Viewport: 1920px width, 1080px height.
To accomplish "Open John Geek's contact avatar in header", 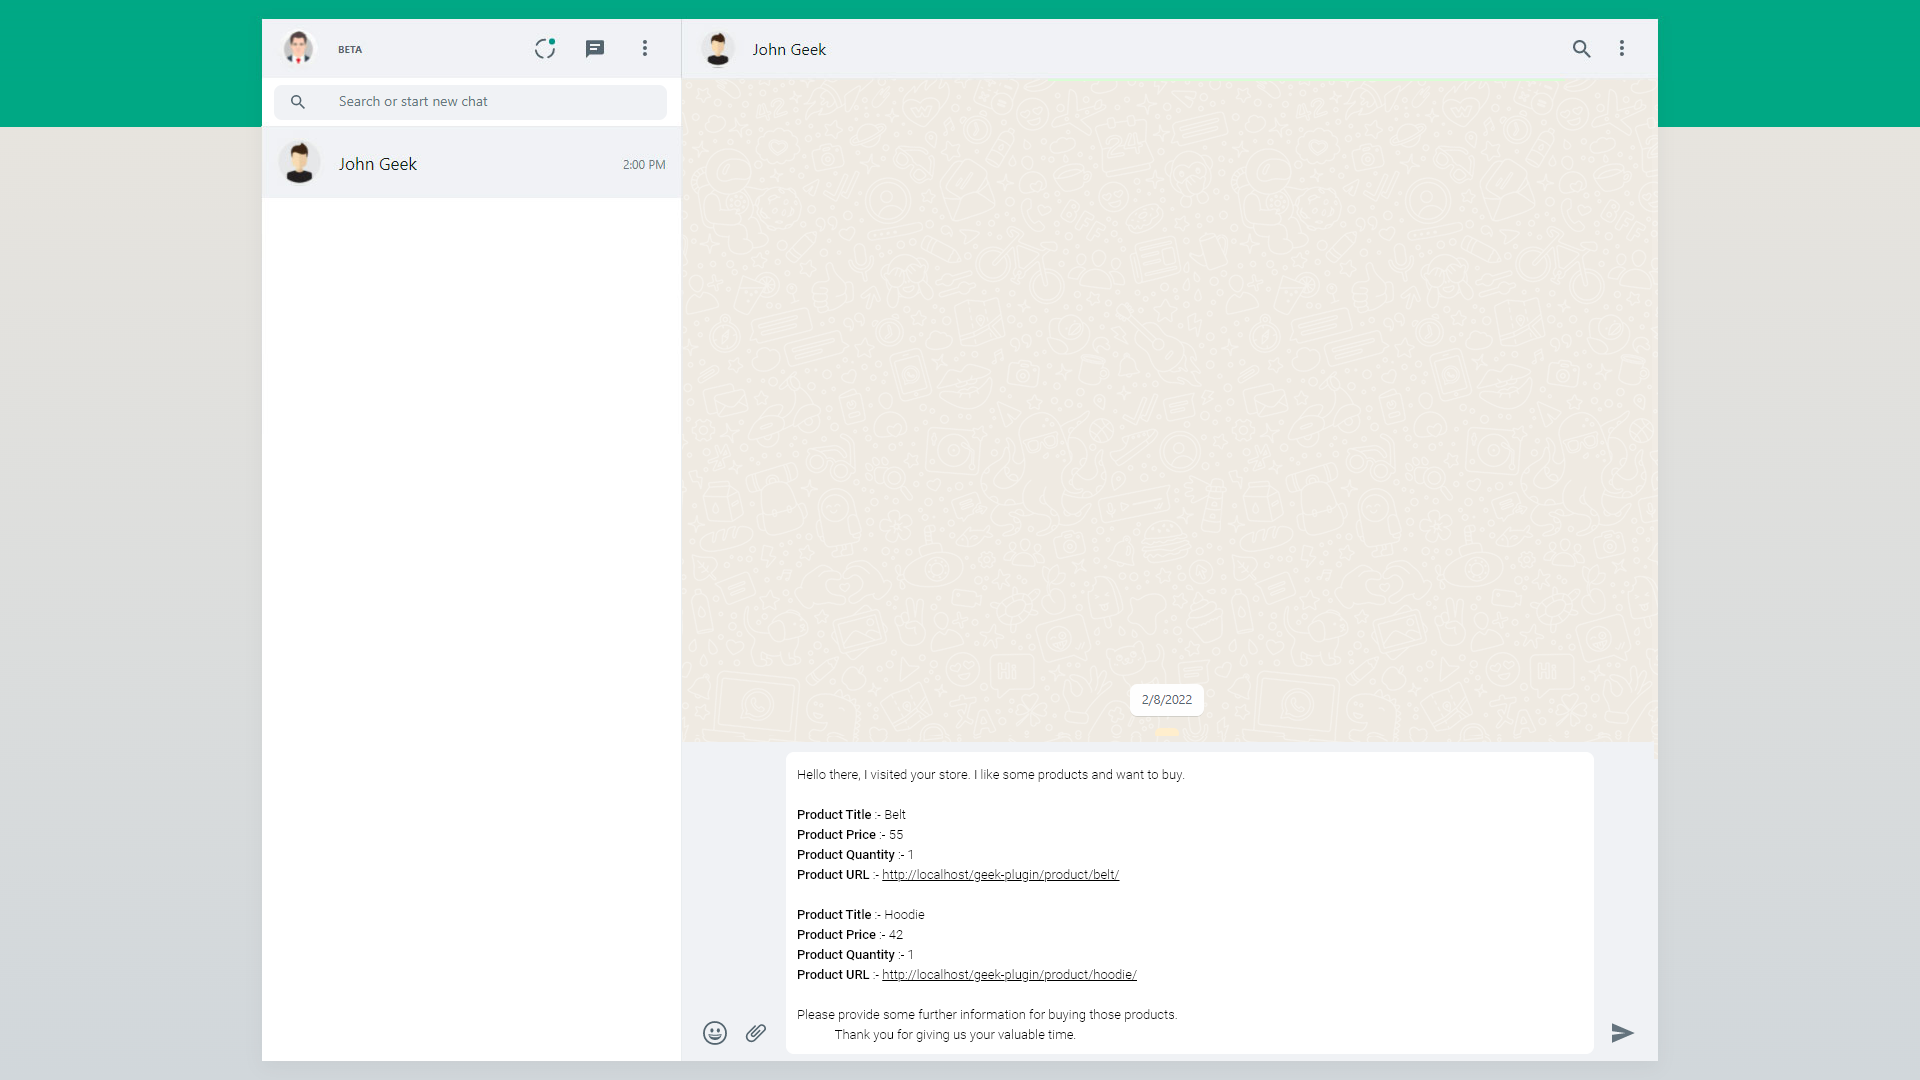I will (x=718, y=48).
